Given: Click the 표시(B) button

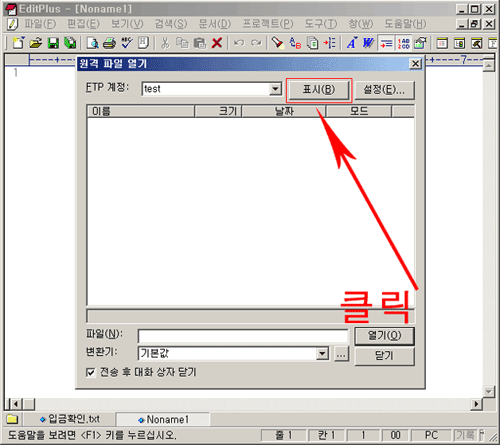Looking at the screenshot, I should click(x=319, y=90).
